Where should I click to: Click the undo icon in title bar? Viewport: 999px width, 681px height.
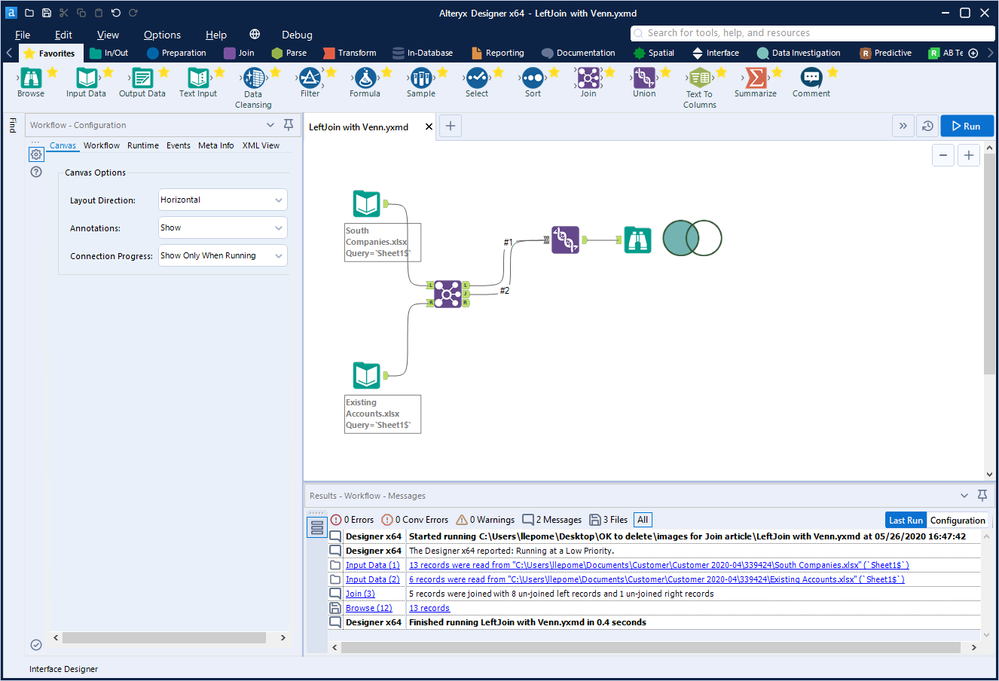click(115, 13)
